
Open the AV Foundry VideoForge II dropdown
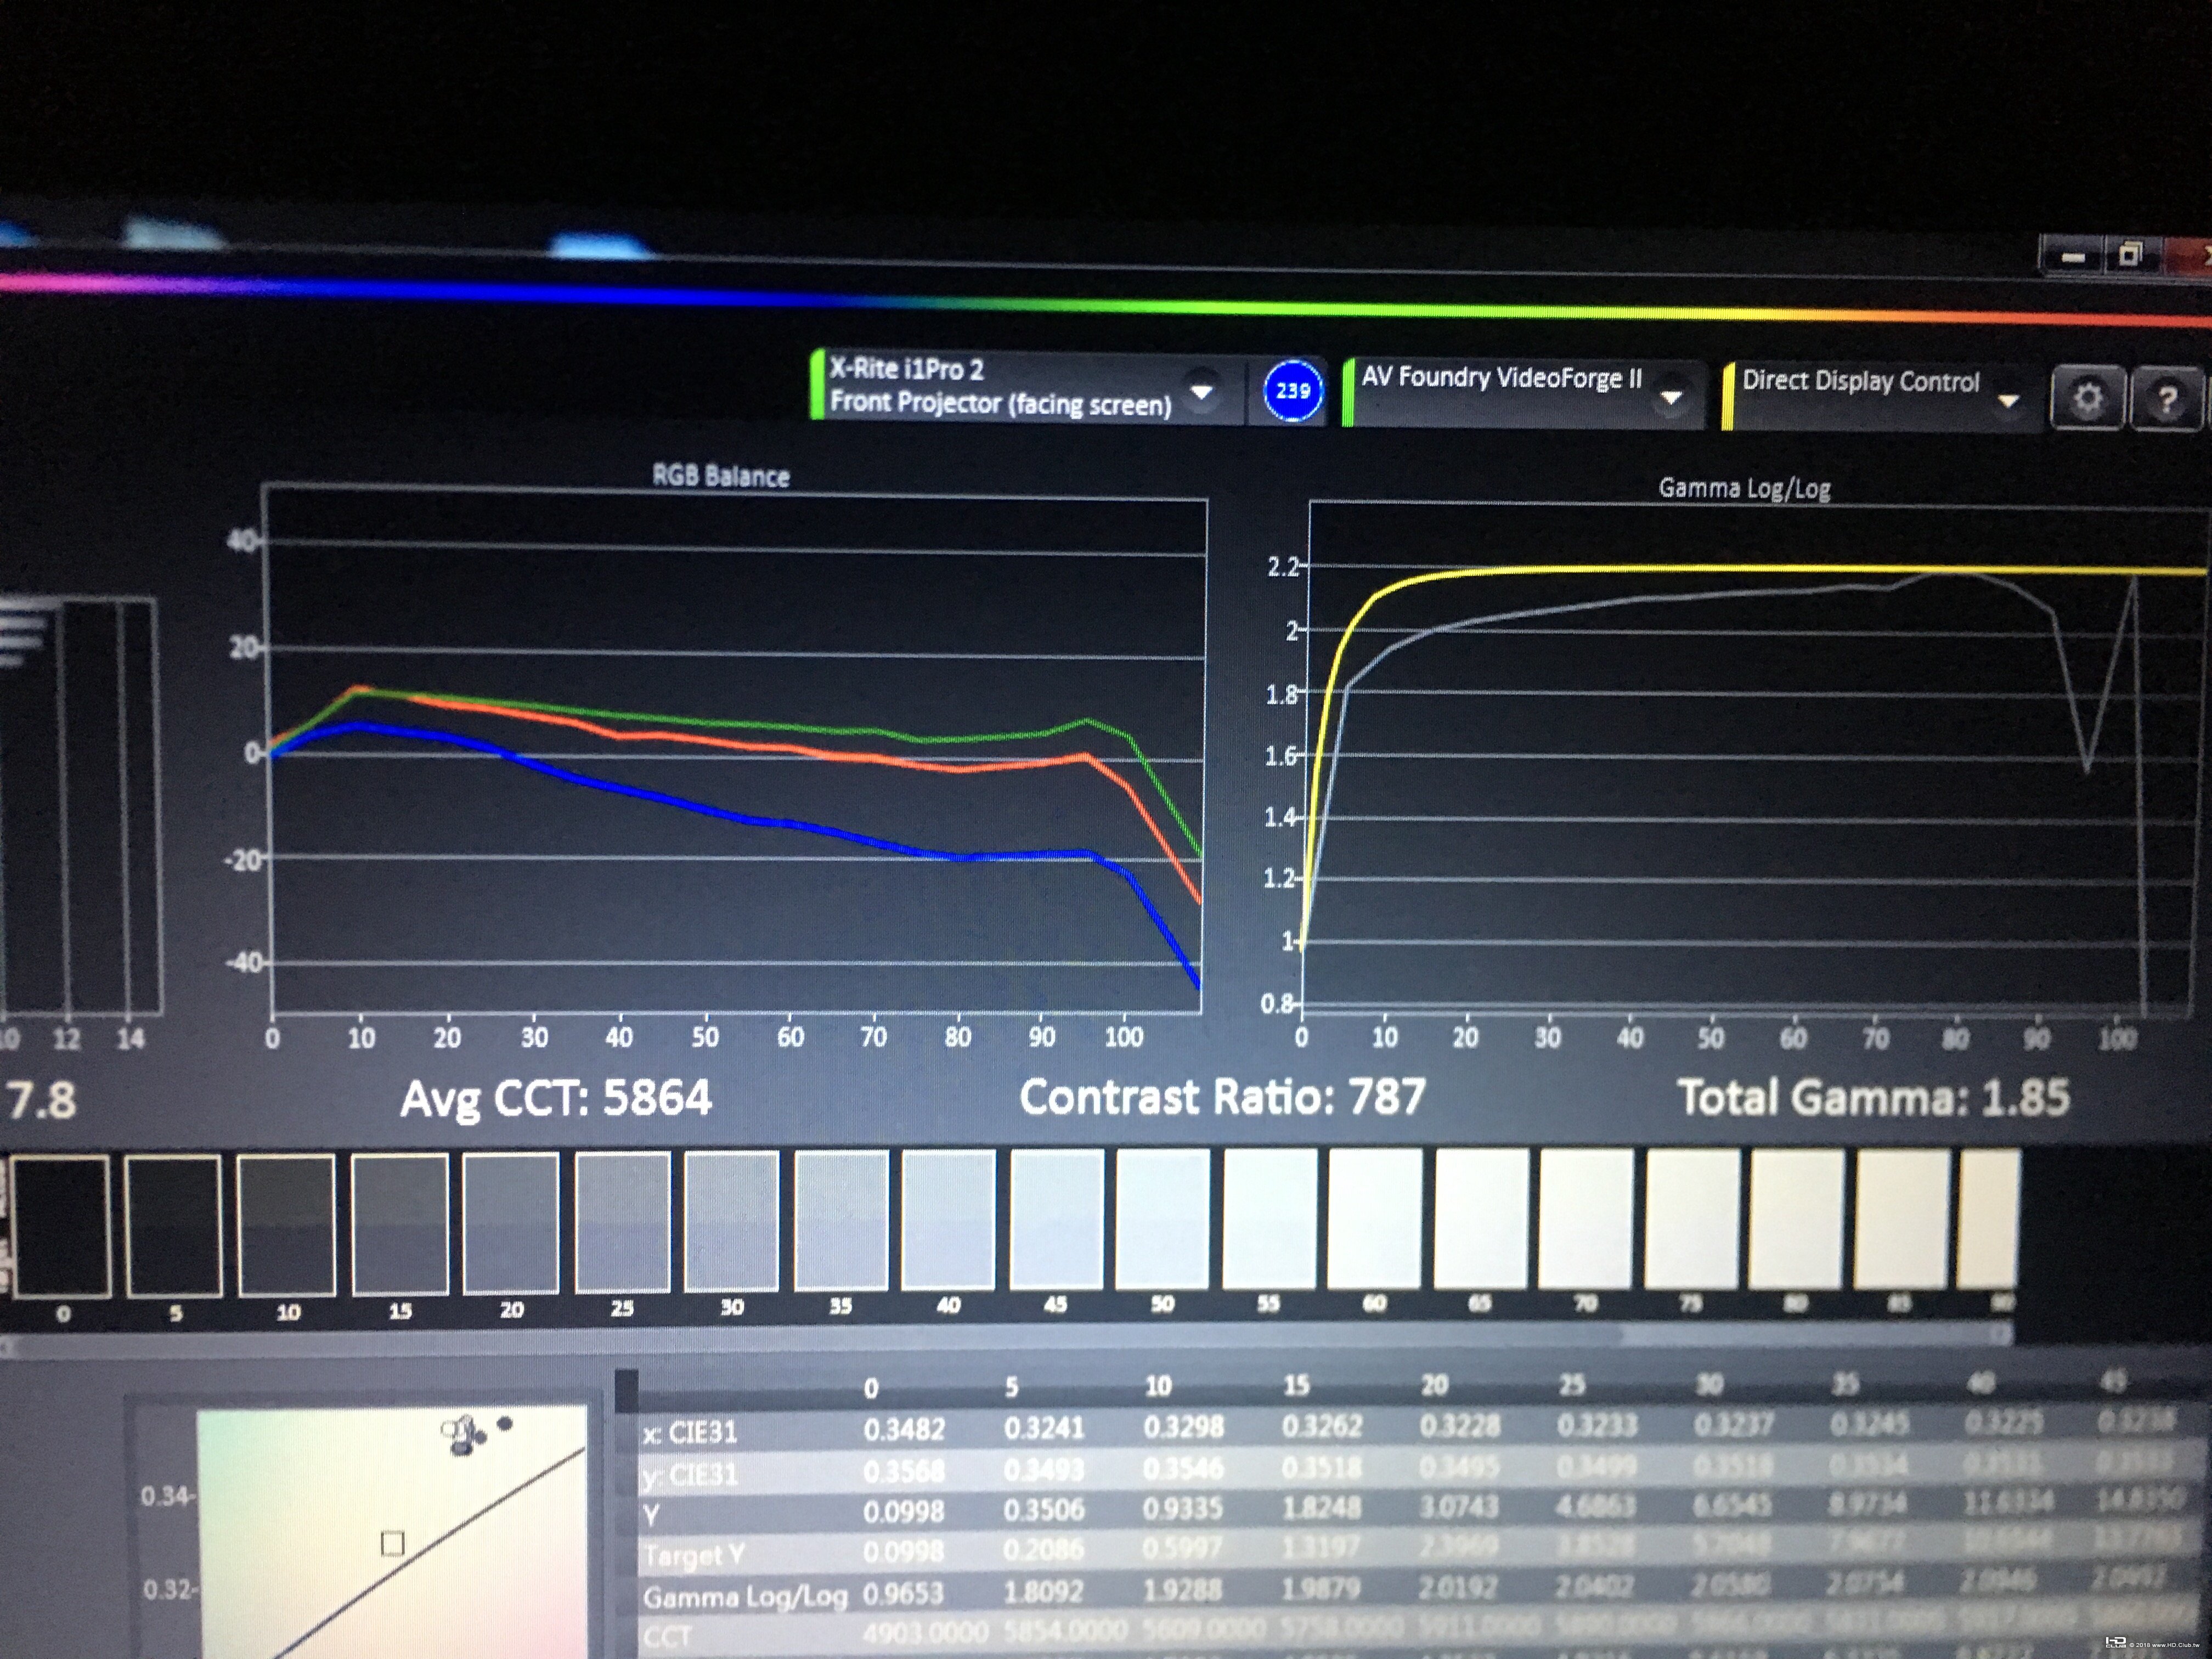pyautogui.click(x=1670, y=397)
